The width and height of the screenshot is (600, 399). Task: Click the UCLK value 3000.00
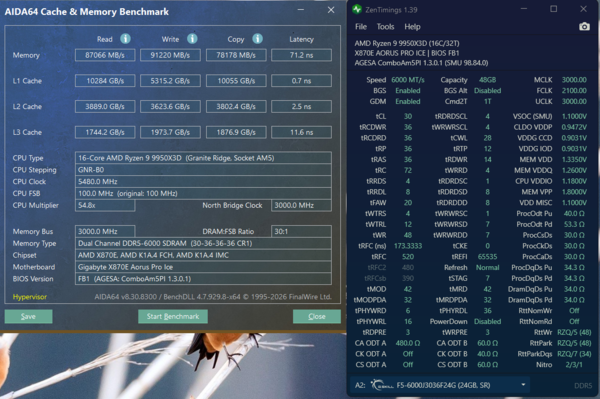(x=574, y=101)
